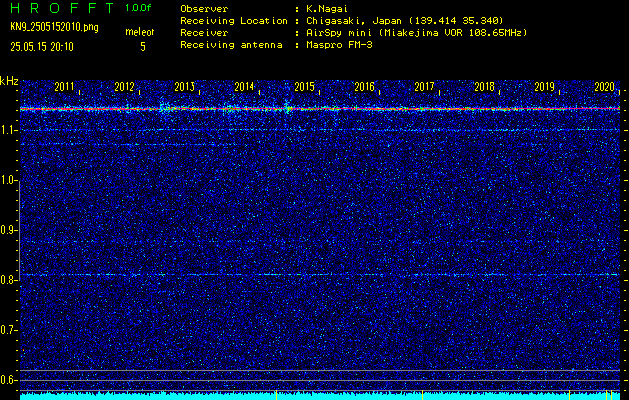Click the 1.0 frequency axis label
The width and height of the screenshot is (629, 400).
point(8,181)
